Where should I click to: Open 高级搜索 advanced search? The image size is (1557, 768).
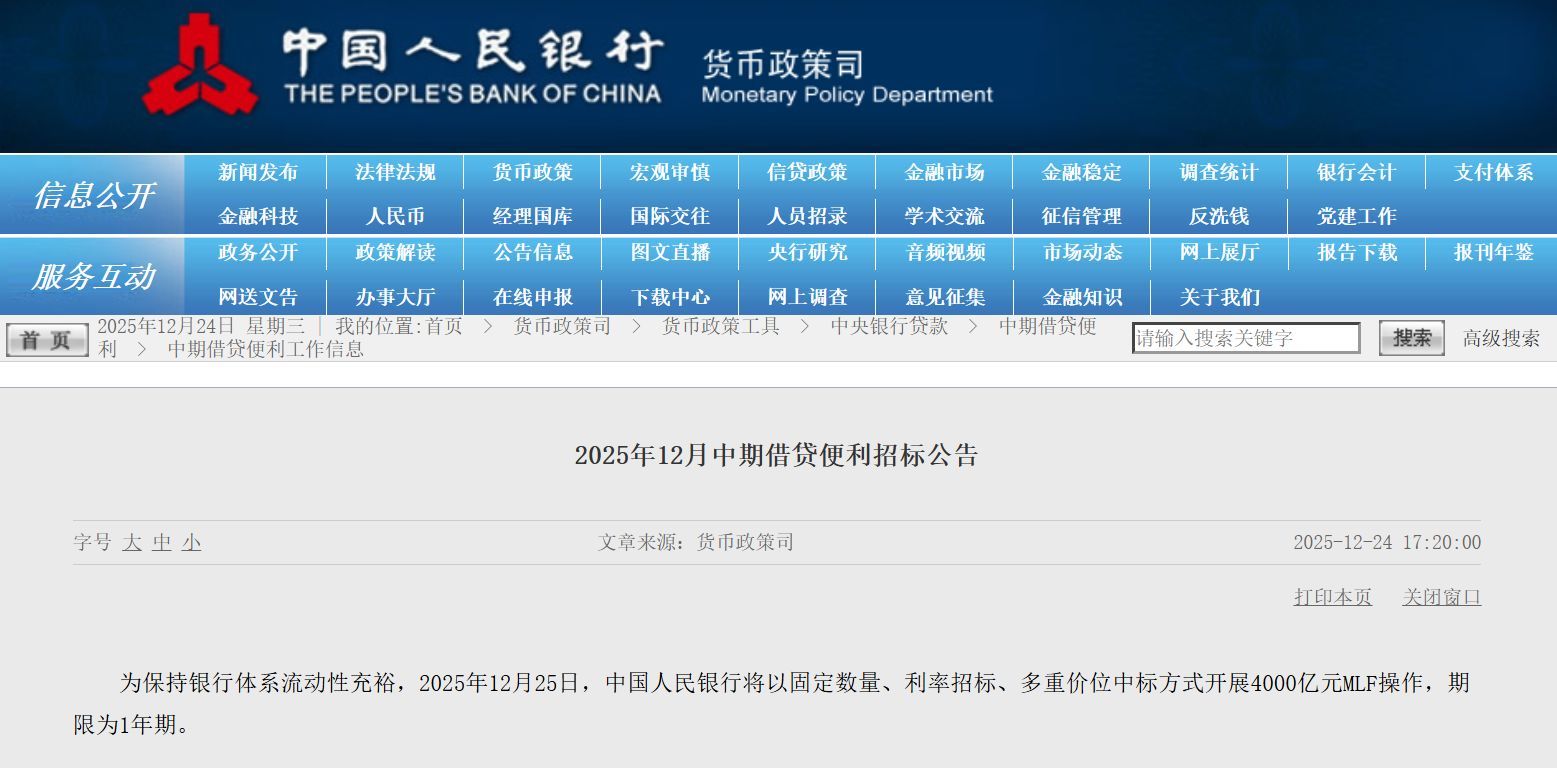pyautogui.click(x=1500, y=338)
